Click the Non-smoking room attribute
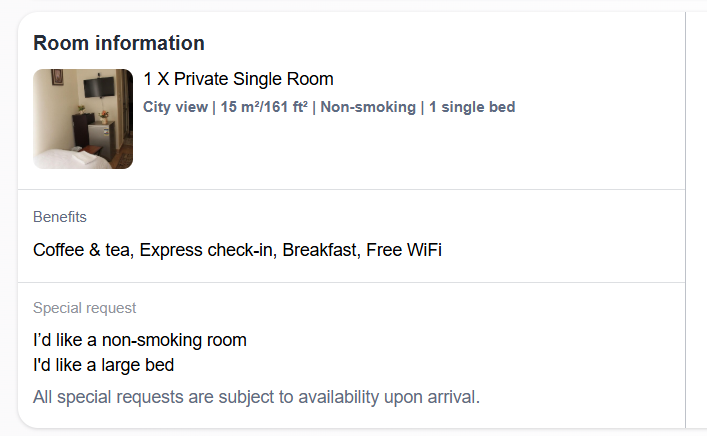This screenshot has width=707, height=436. (368, 107)
